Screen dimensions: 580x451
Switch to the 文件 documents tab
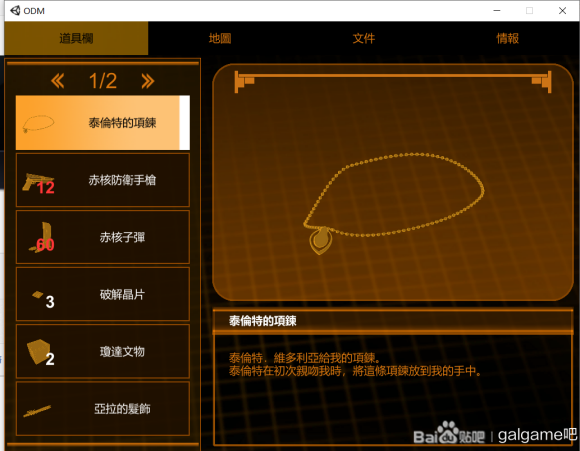(x=364, y=38)
